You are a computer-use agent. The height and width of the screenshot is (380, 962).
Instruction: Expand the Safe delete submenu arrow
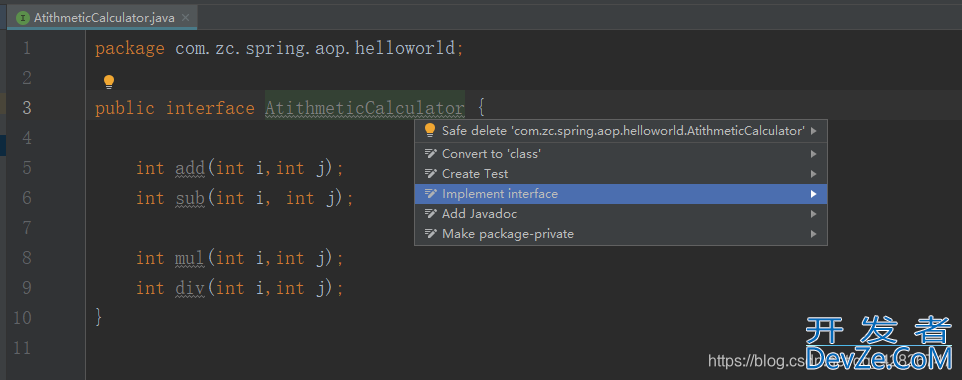pyautogui.click(x=814, y=131)
